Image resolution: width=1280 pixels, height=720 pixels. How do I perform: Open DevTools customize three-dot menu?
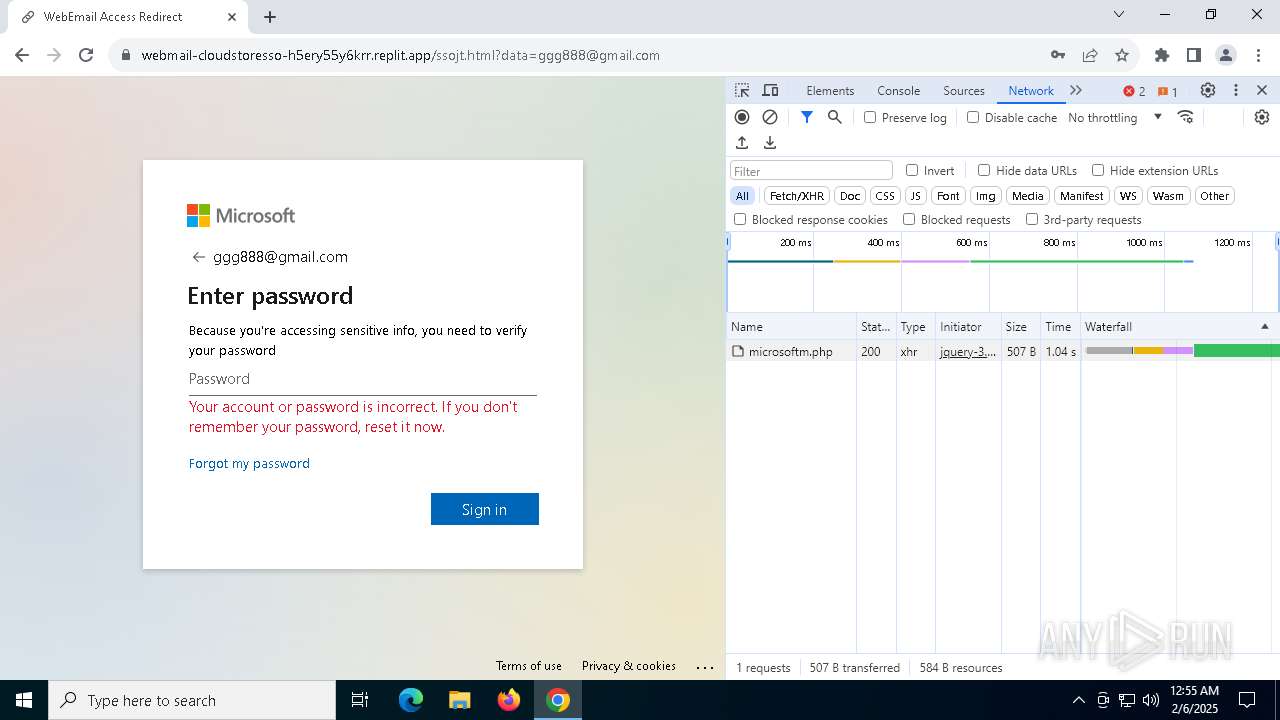coord(1236,90)
